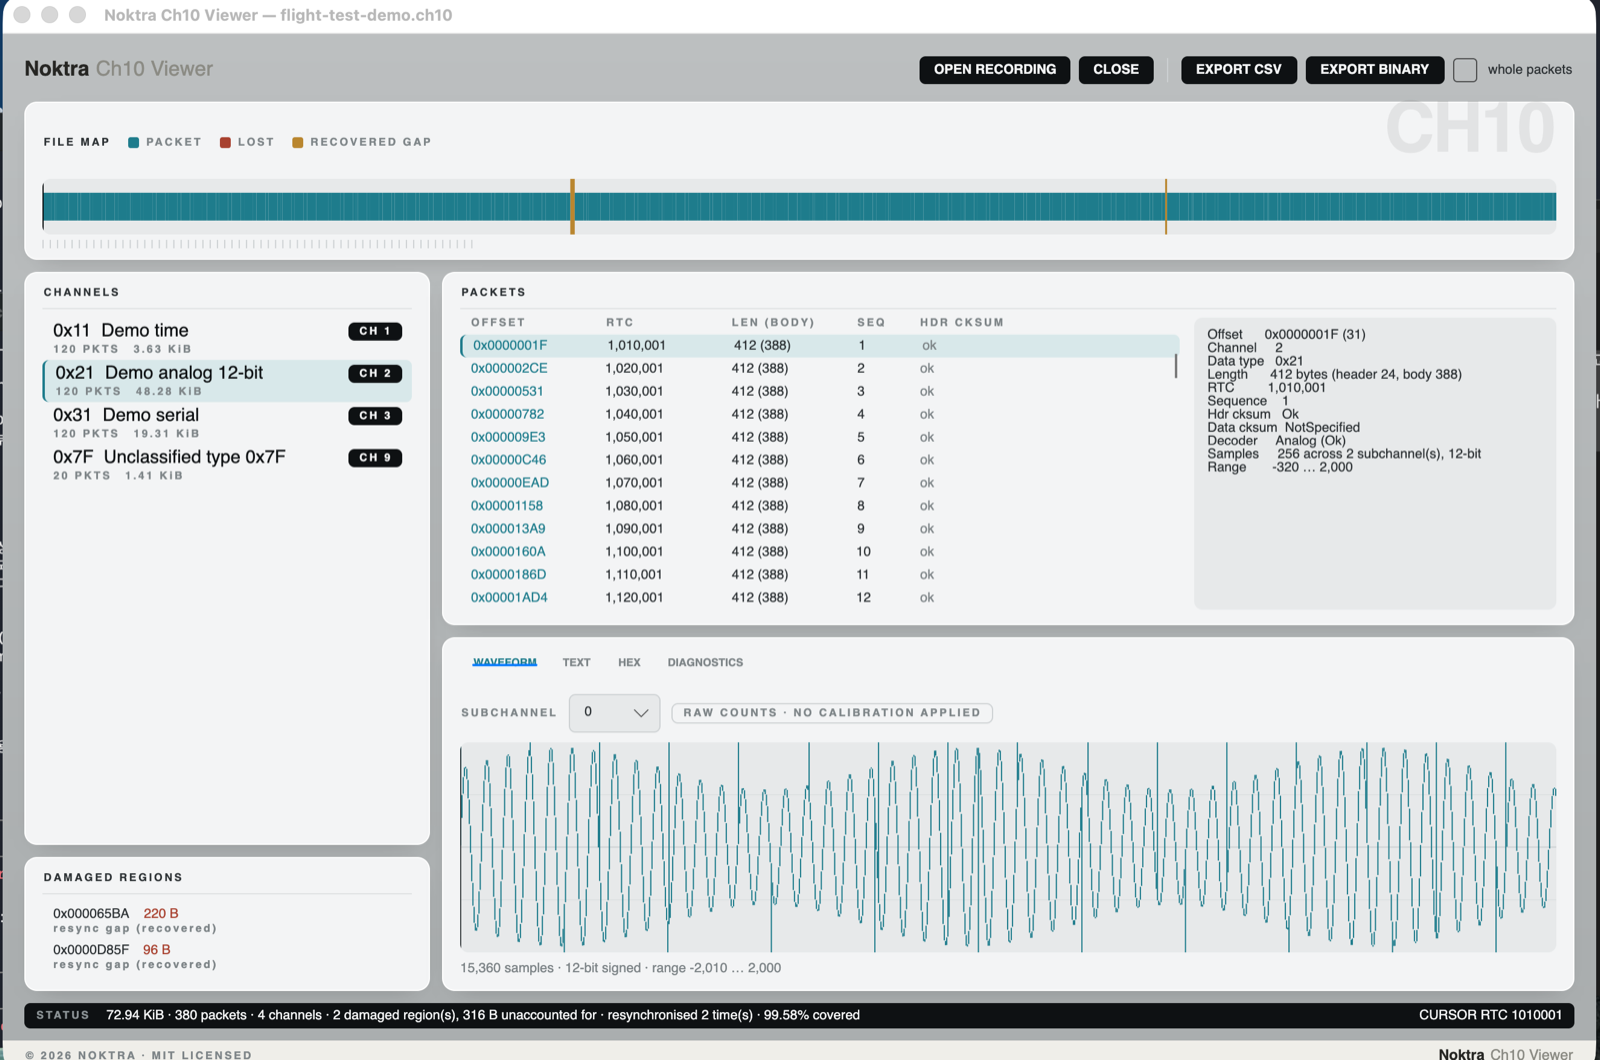Export data as CSV
The width and height of the screenshot is (1600, 1060).
[x=1238, y=69]
